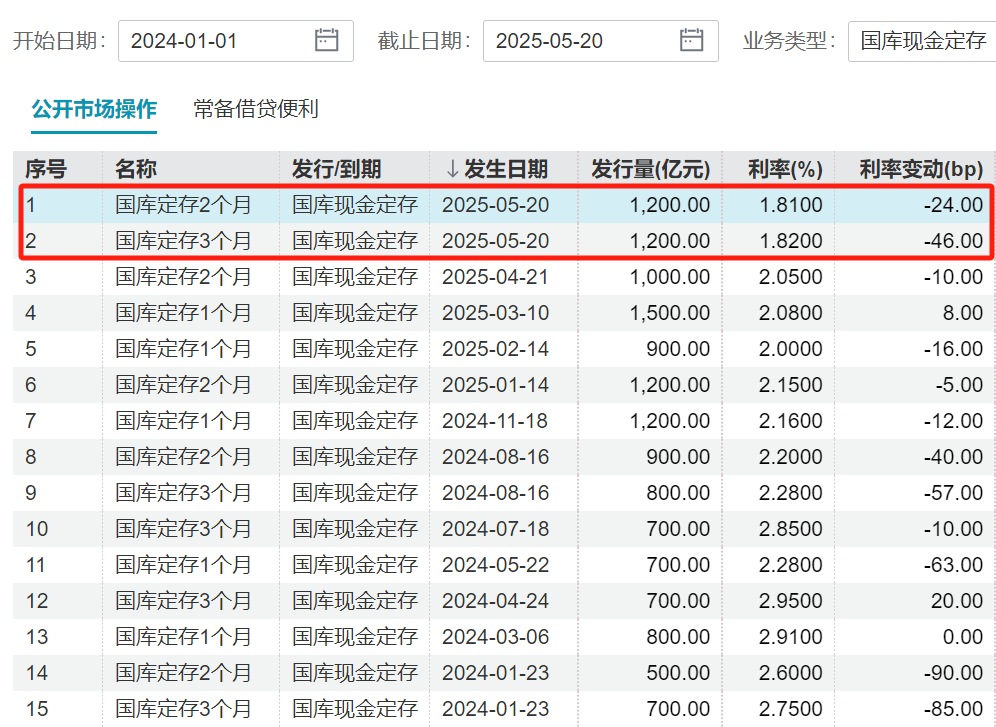Open the start date calendar icon
Viewport: 996px width, 727px height.
[x=327, y=41]
